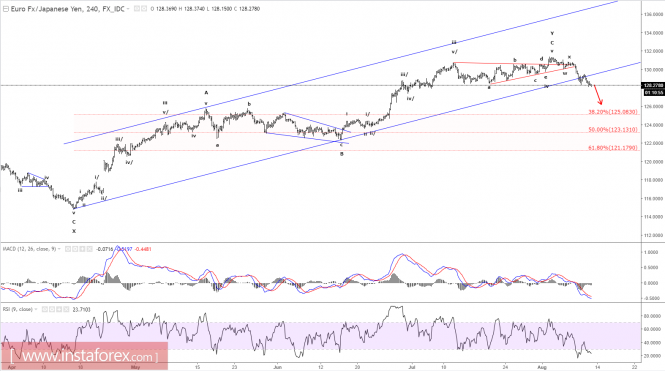This screenshot has height=371, width=665.
Task: Open the RSI (9, close) dropdown arrow
Action: tap(36, 310)
